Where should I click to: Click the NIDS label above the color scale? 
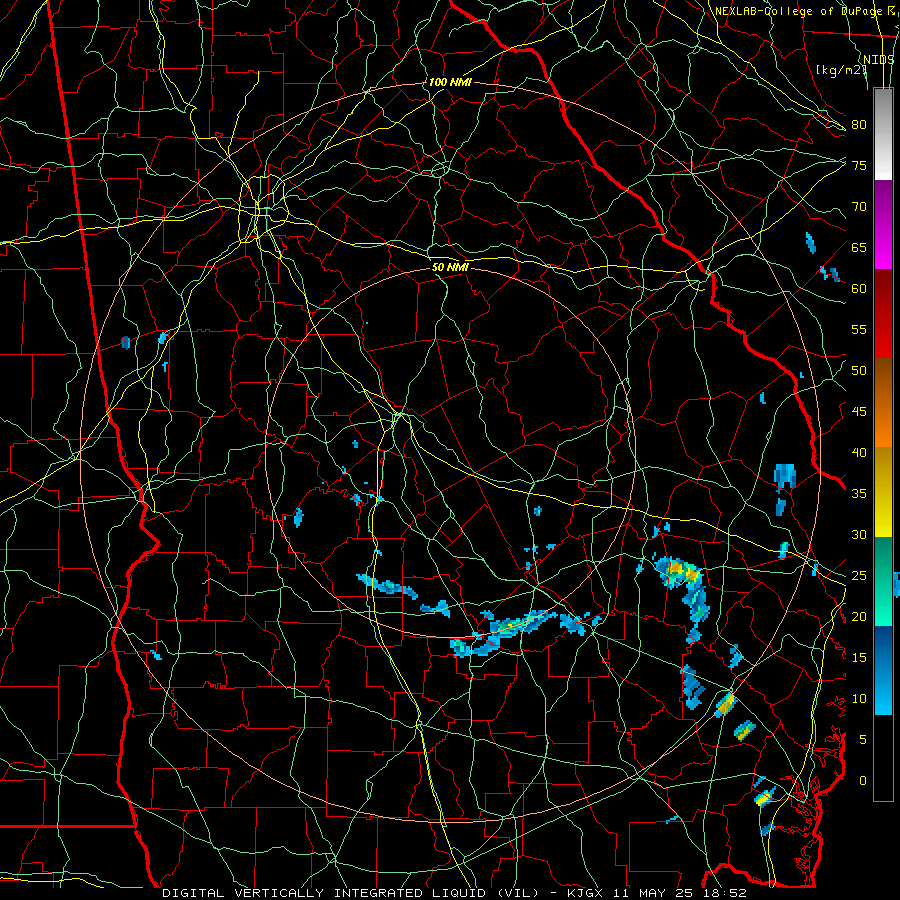pos(879,60)
